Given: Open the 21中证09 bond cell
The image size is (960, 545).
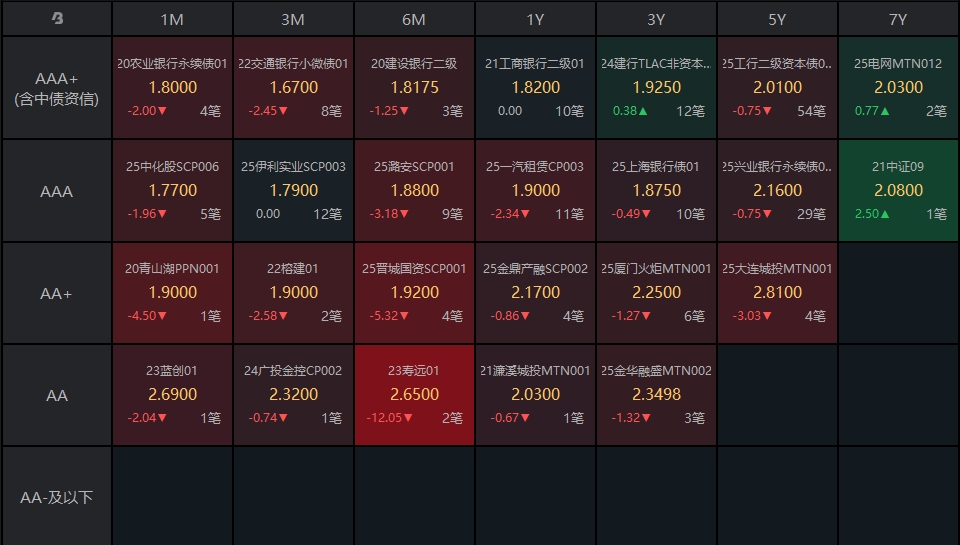Looking at the screenshot, I should 898,190.
